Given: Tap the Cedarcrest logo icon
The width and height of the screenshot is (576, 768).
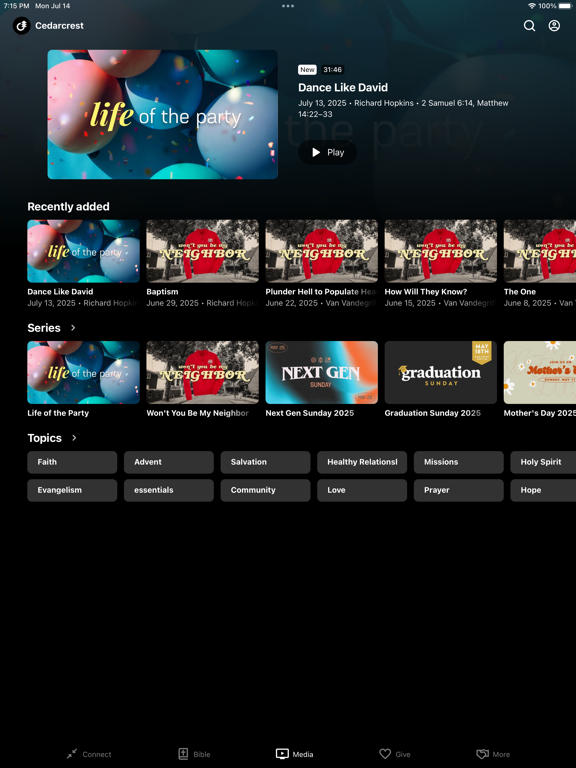Looking at the screenshot, I should (x=22, y=25).
